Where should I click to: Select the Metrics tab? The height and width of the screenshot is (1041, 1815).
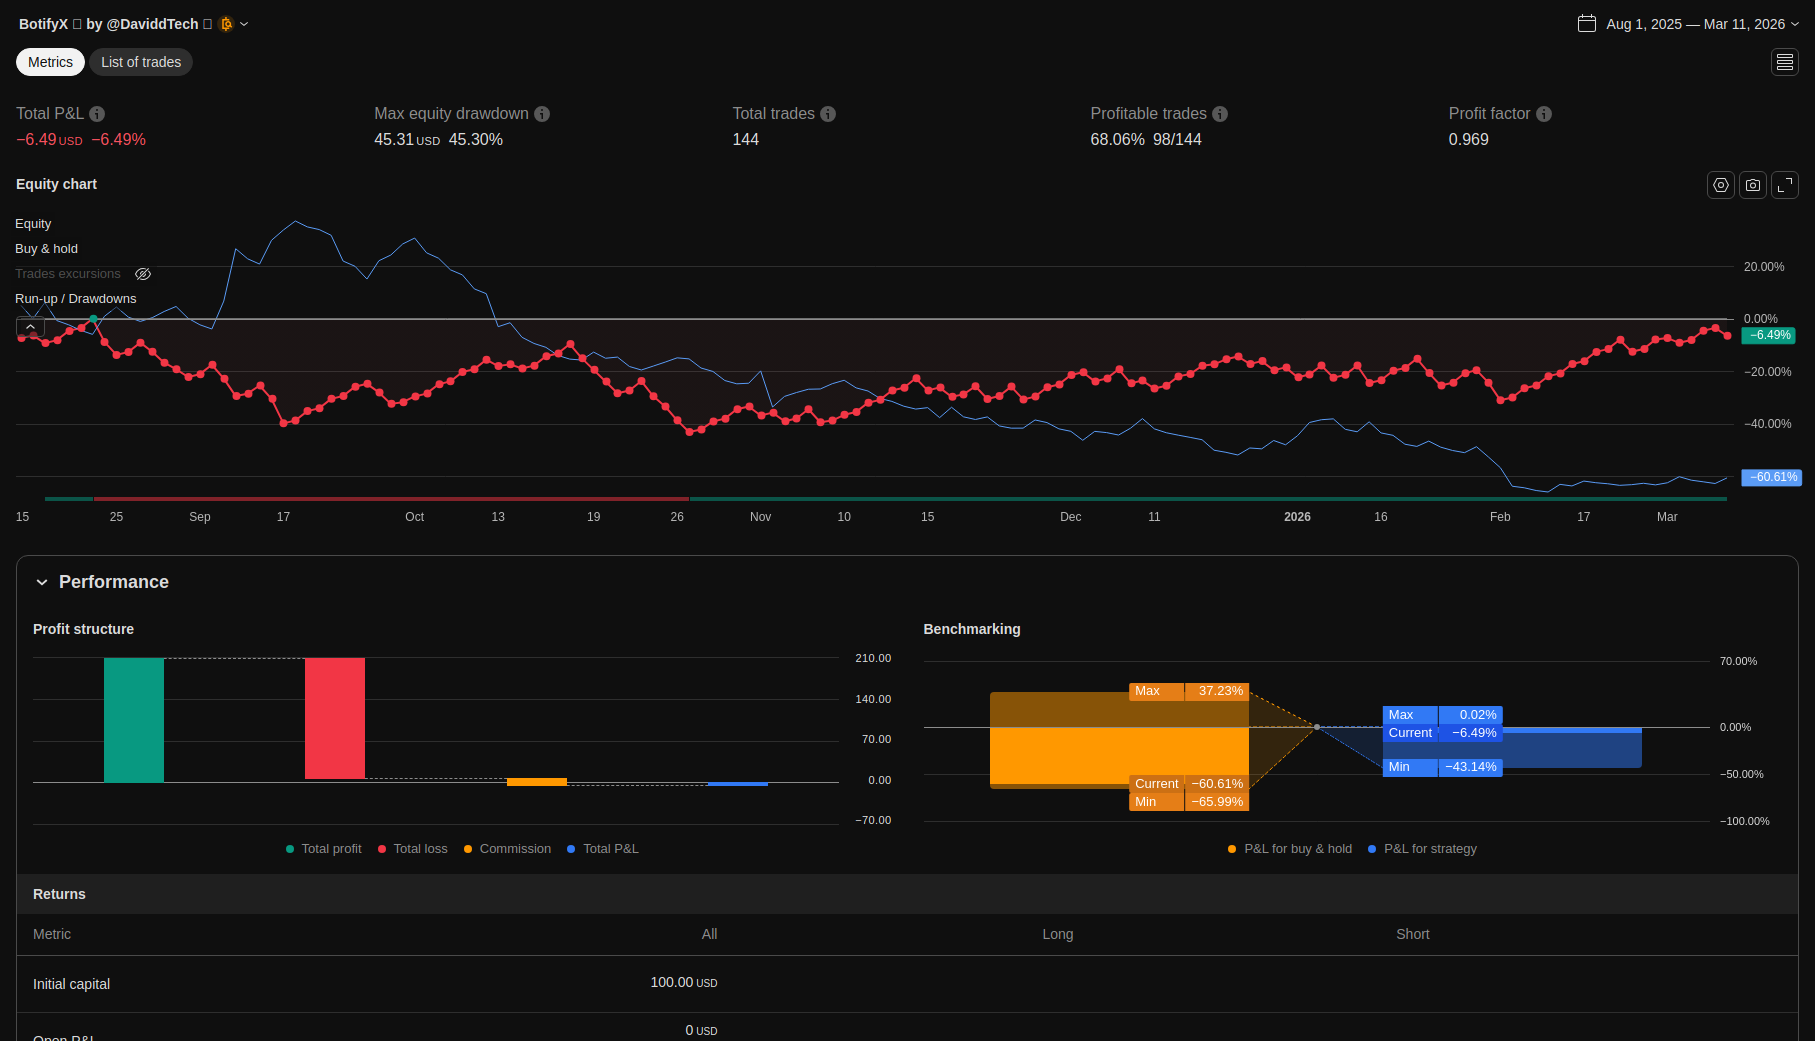[x=50, y=62]
